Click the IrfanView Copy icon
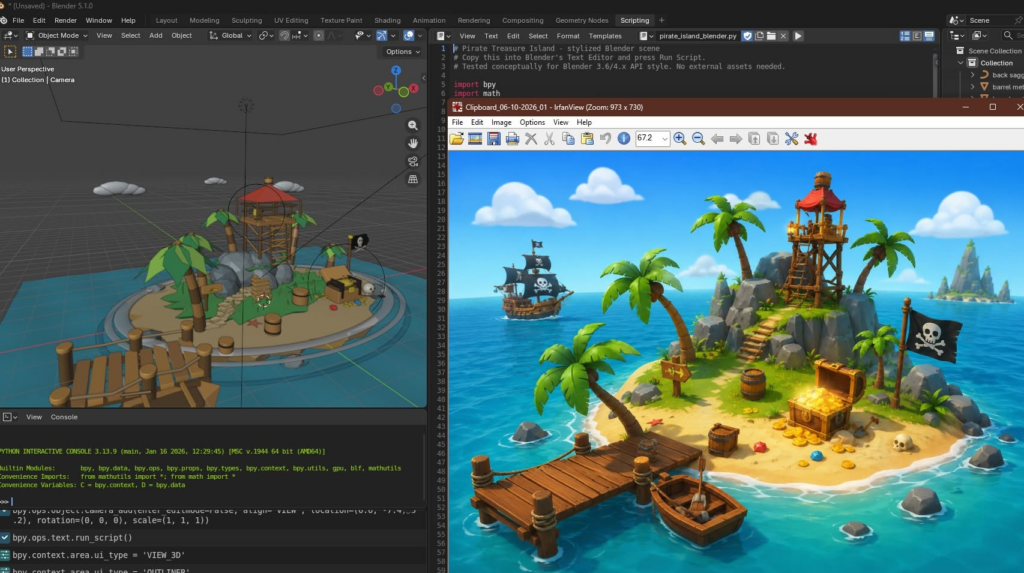This screenshot has width=1024, height=573. pos(568,139)
